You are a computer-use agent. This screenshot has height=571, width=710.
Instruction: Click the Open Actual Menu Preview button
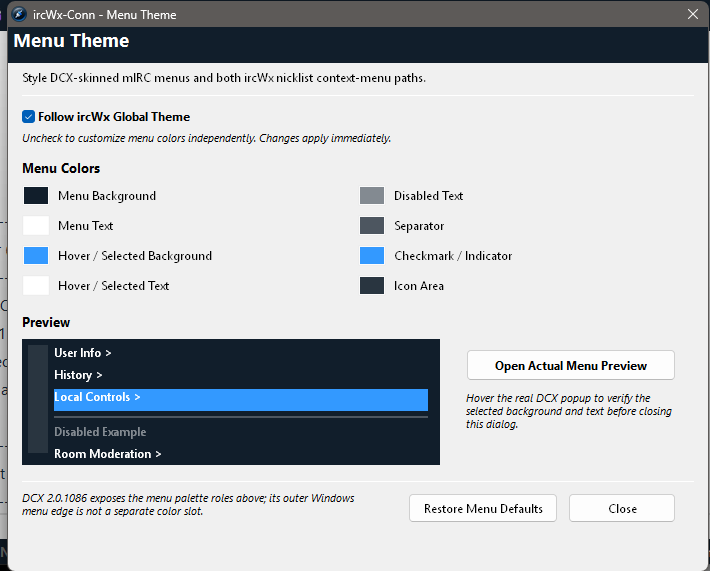point(571,365)
